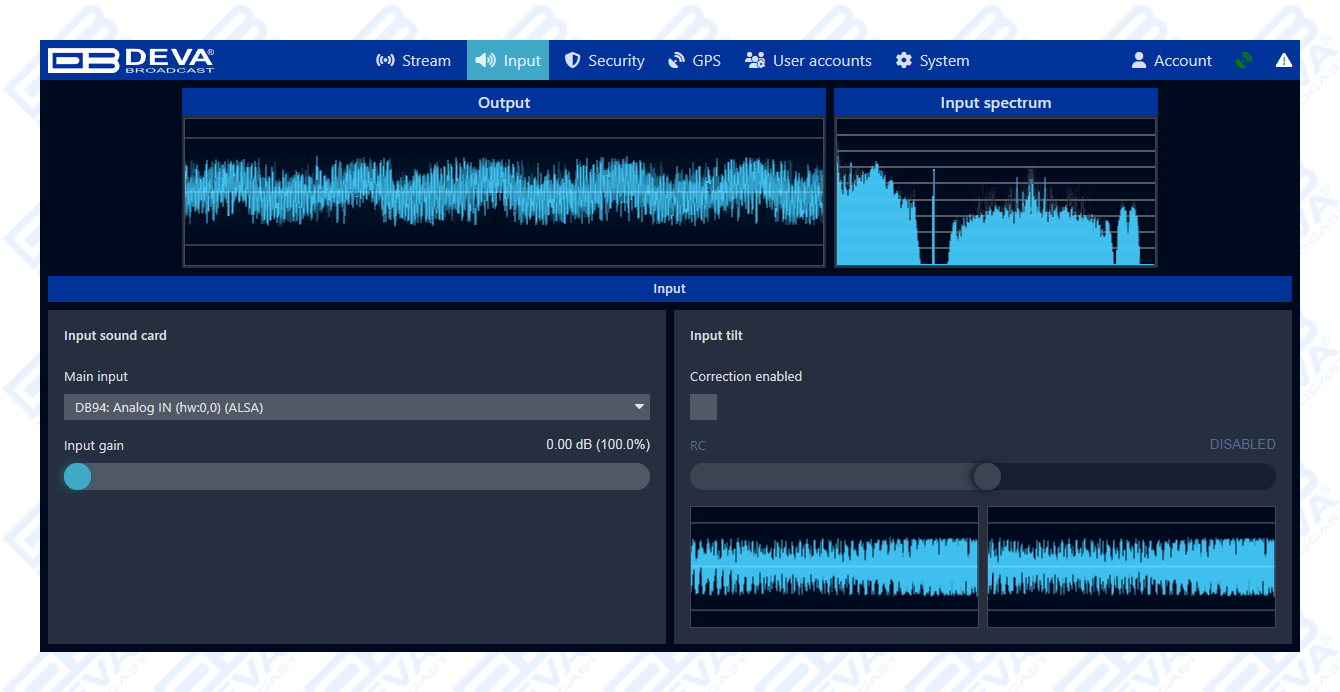The image size is (1340, 692).
Task: Click the green satellite status icon
Action: (x=1243, y=60)
